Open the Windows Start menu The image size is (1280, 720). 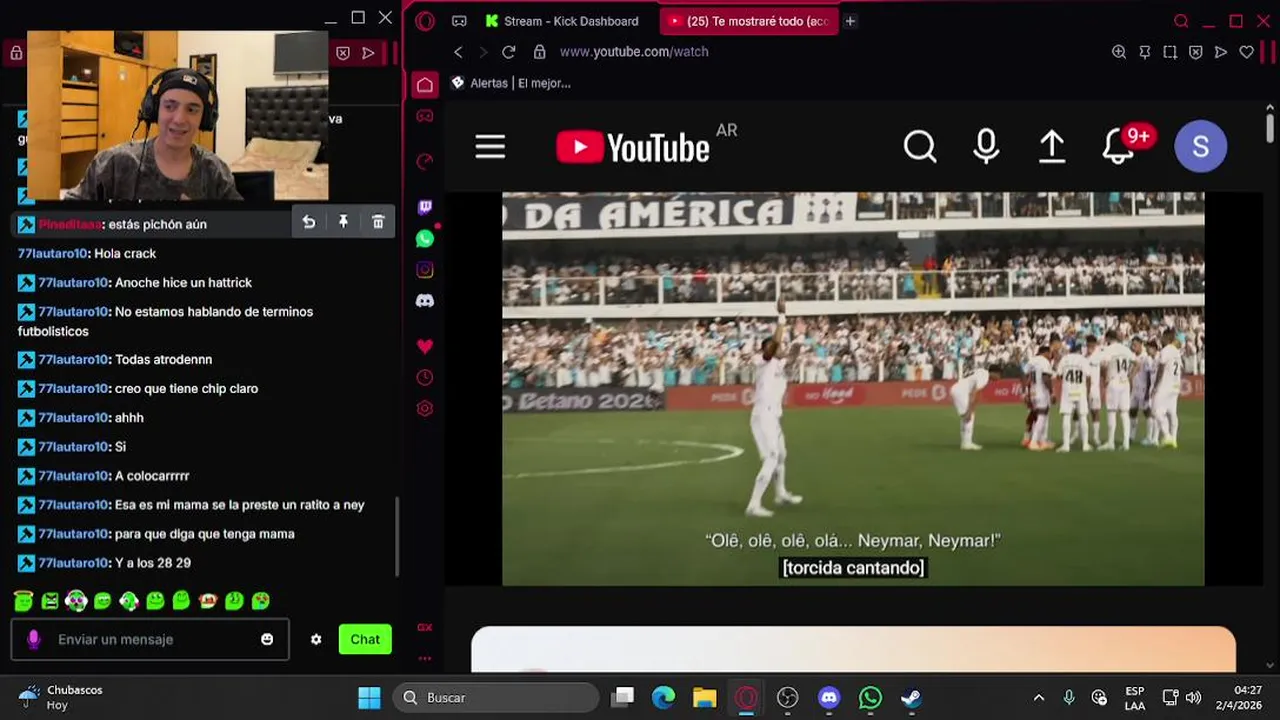pyautogui.click(x=369, y=697)
